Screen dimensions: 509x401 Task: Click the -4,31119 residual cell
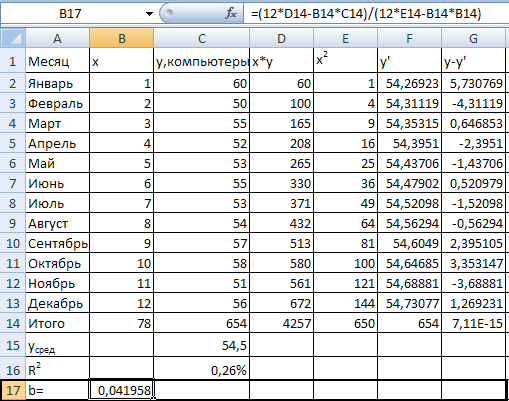click(473, 103)
